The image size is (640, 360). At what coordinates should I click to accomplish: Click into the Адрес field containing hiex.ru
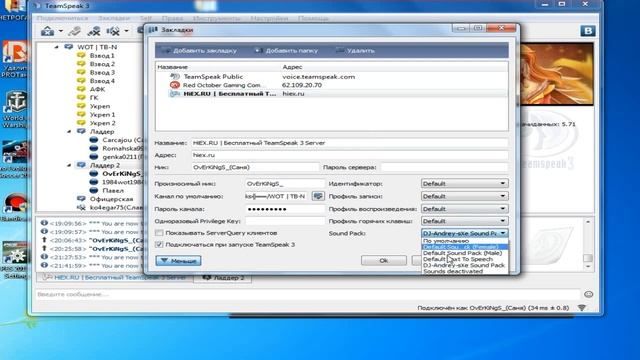350,155
